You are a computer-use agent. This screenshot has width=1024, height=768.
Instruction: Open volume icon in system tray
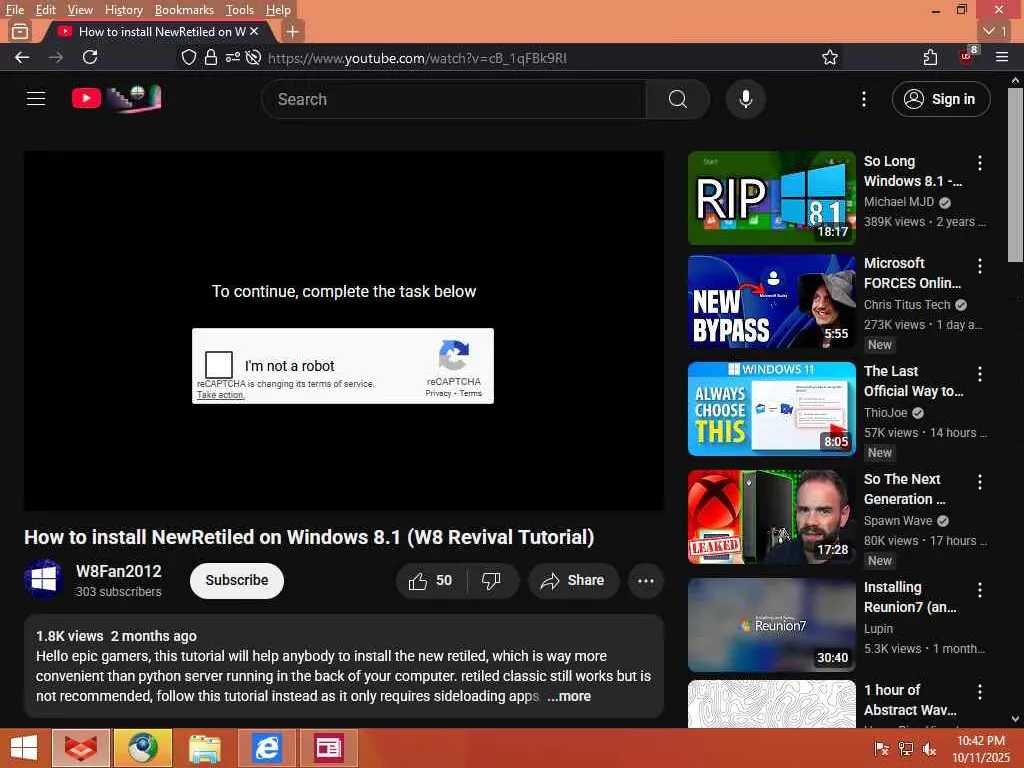[929, 749]
